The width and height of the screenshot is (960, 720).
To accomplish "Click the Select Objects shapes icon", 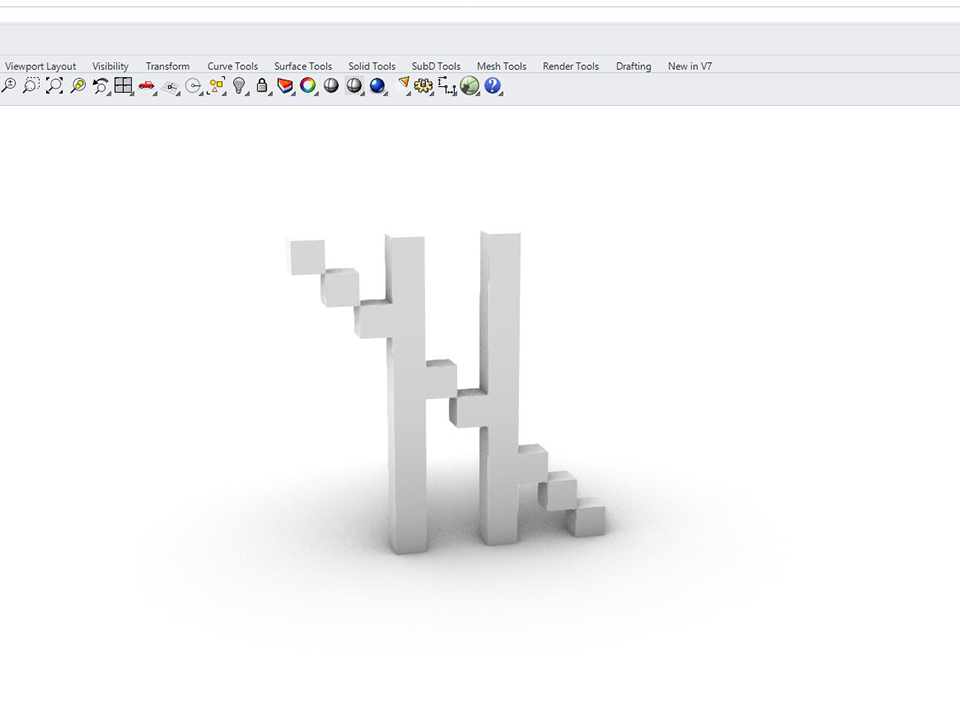I will pyautogui.click(x=216, y=86).
